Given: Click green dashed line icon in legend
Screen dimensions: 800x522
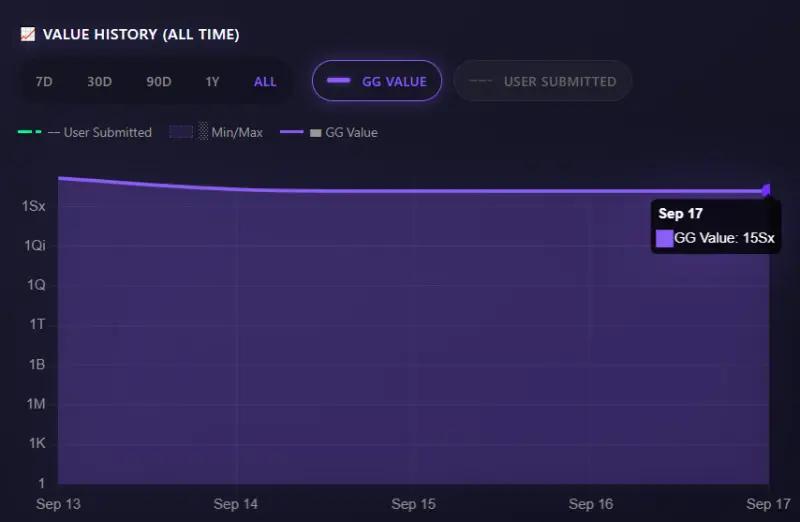Looking at the screenshot, I should 29,132.
